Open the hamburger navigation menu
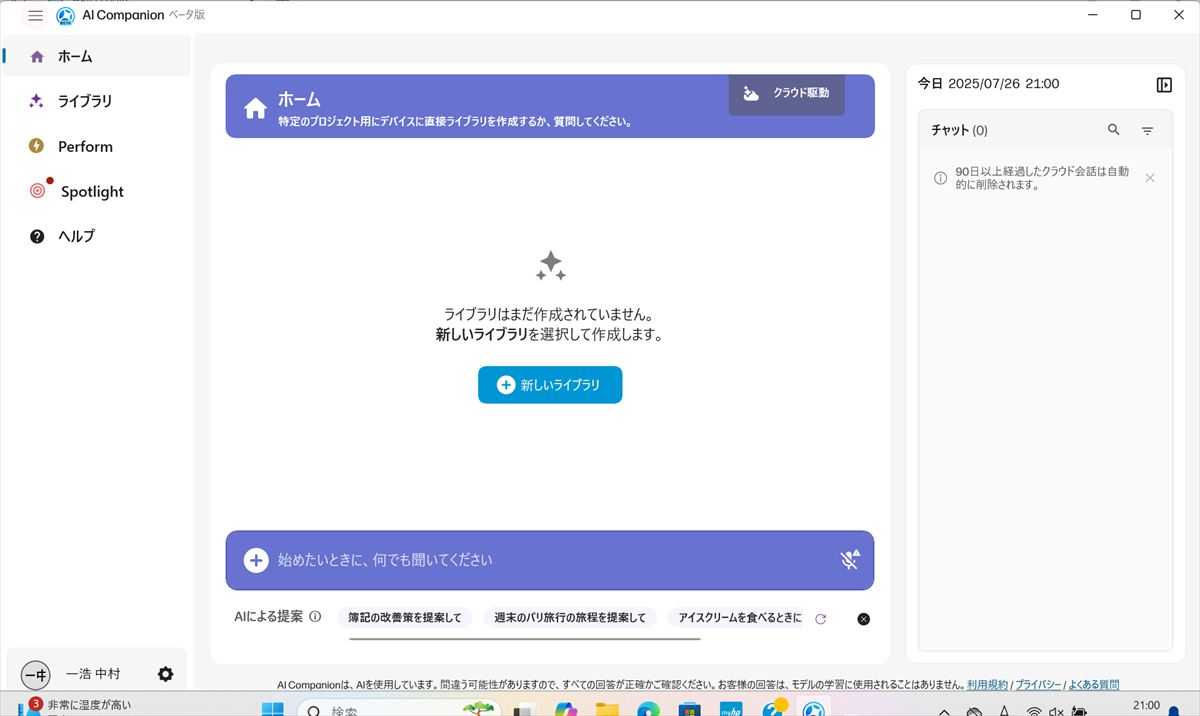The width and height of the screenshot is (1200, 716). [35, 16]
